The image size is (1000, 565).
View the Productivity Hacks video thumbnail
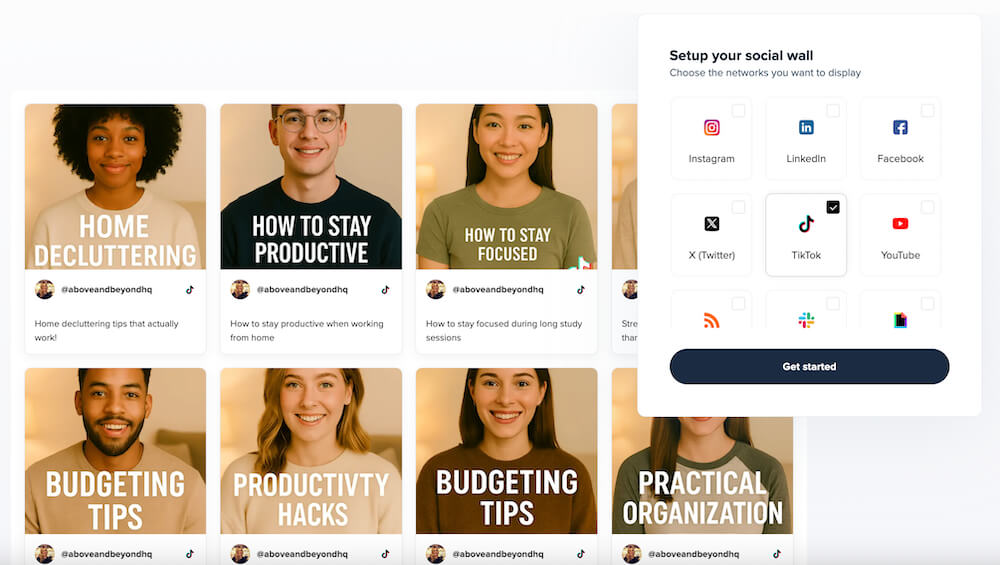tap(311, 451)
